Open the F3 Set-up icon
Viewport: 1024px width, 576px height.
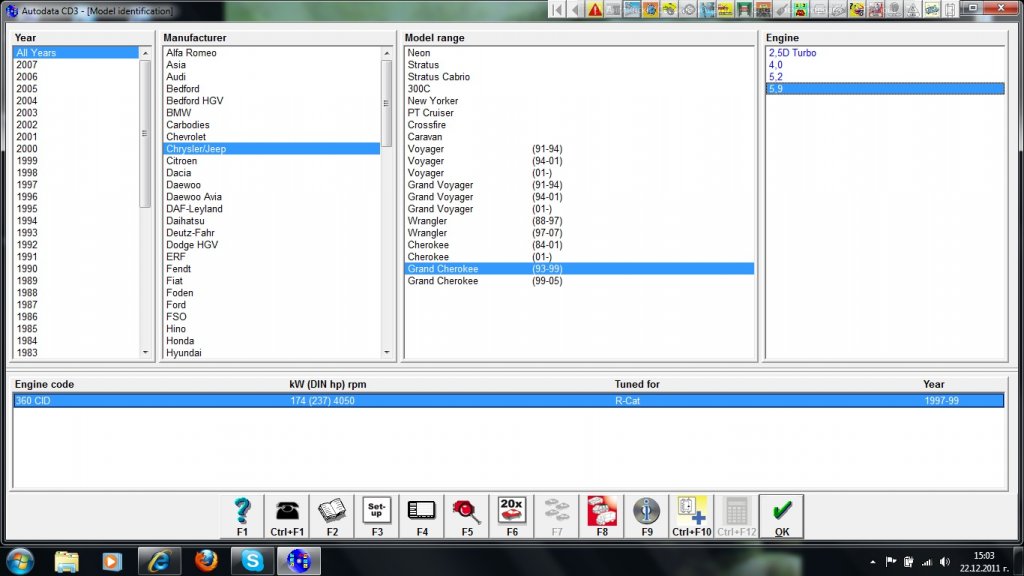[x=377, y=516]
